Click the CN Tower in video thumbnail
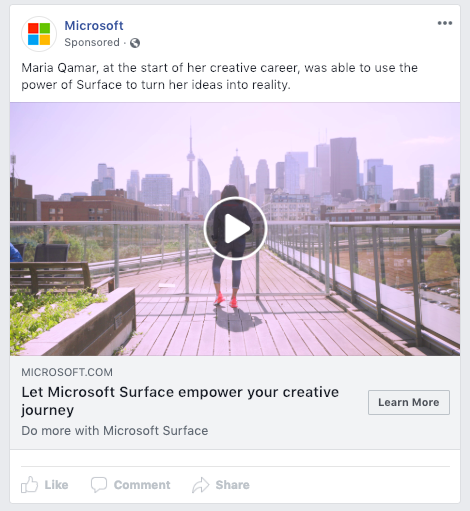The height and width of the screenshot is (511, 470). click(x=191, y=160)
